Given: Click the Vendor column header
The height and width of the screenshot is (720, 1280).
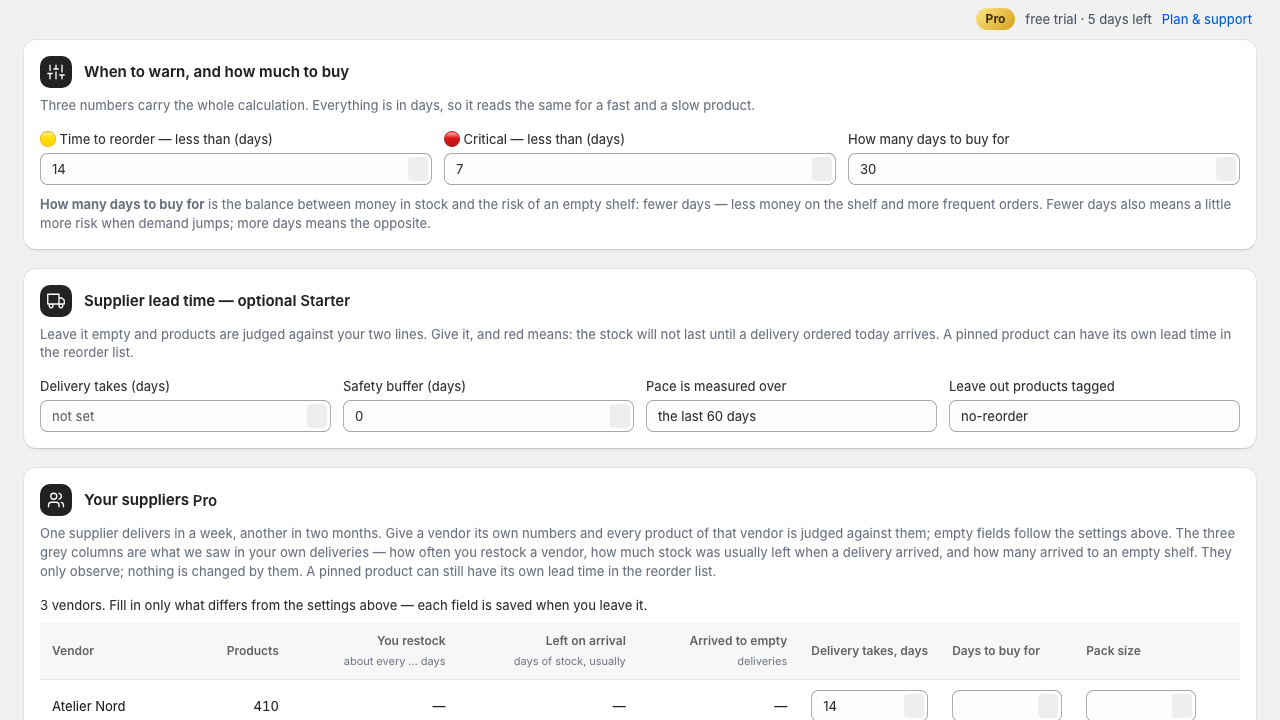Looking at the screenshot, I should pyautogui.click(x=73, y=651).
